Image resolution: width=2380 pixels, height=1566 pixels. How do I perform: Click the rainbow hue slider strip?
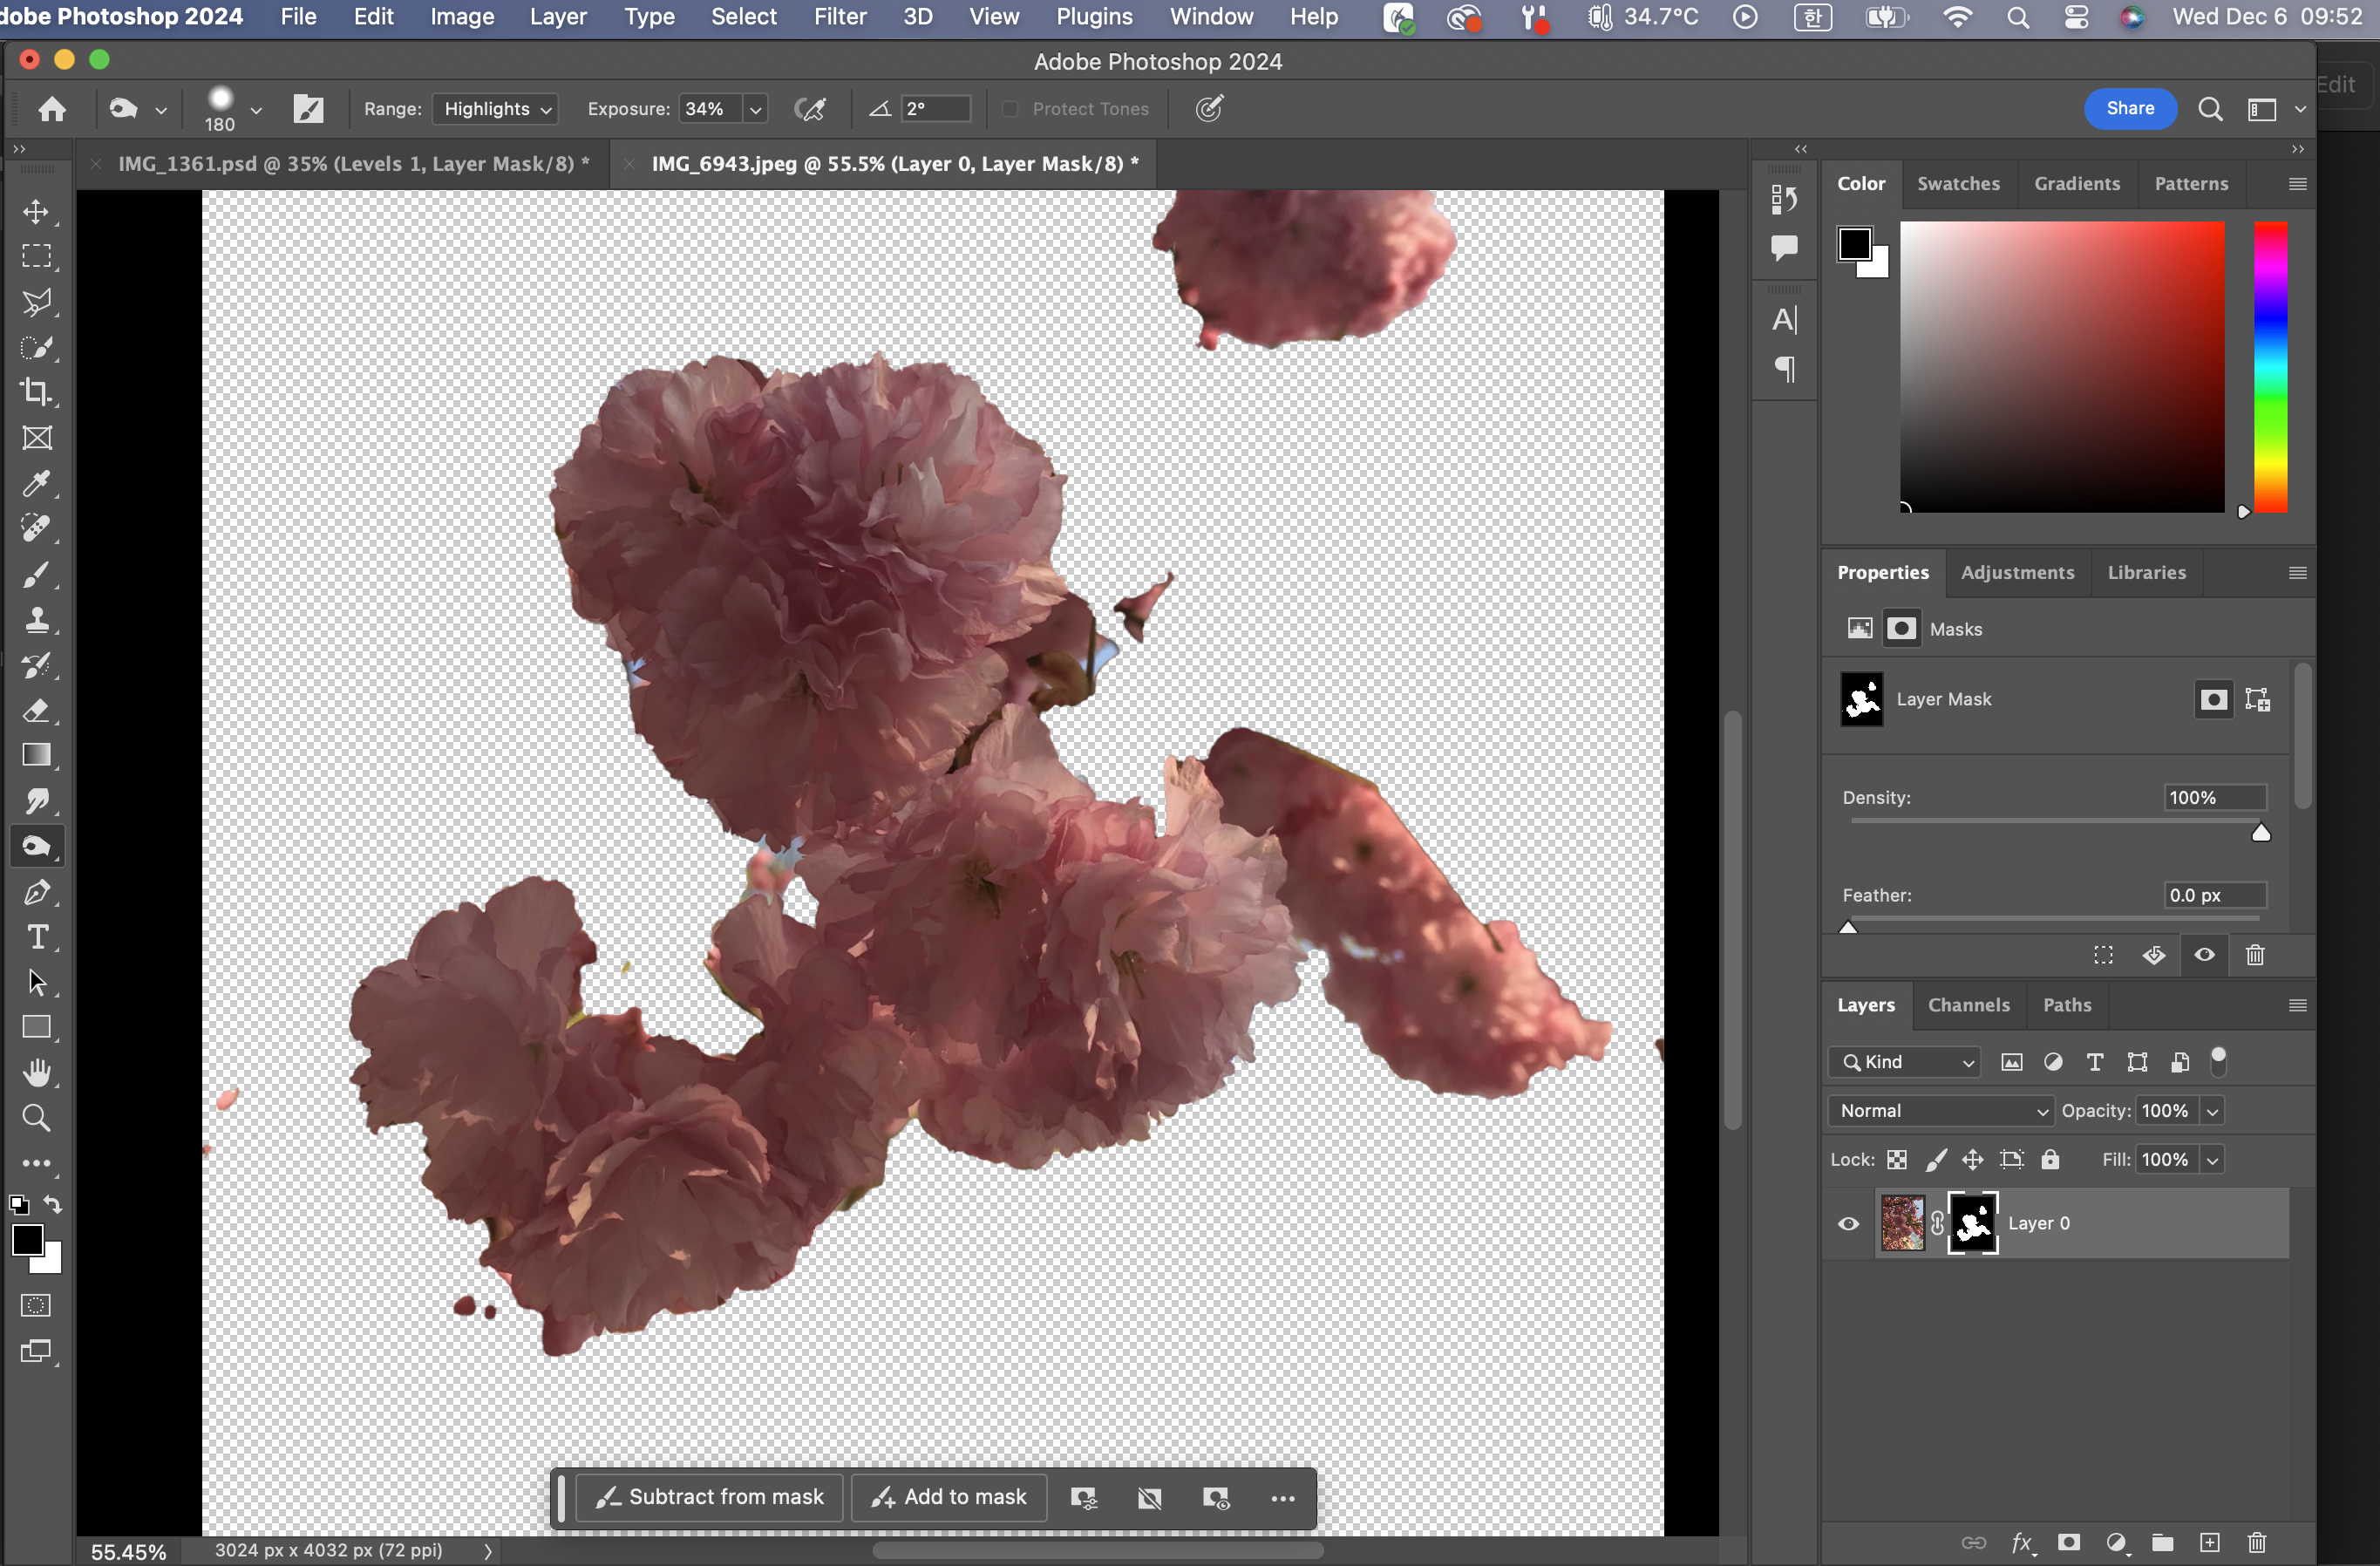pos(2270,366)
